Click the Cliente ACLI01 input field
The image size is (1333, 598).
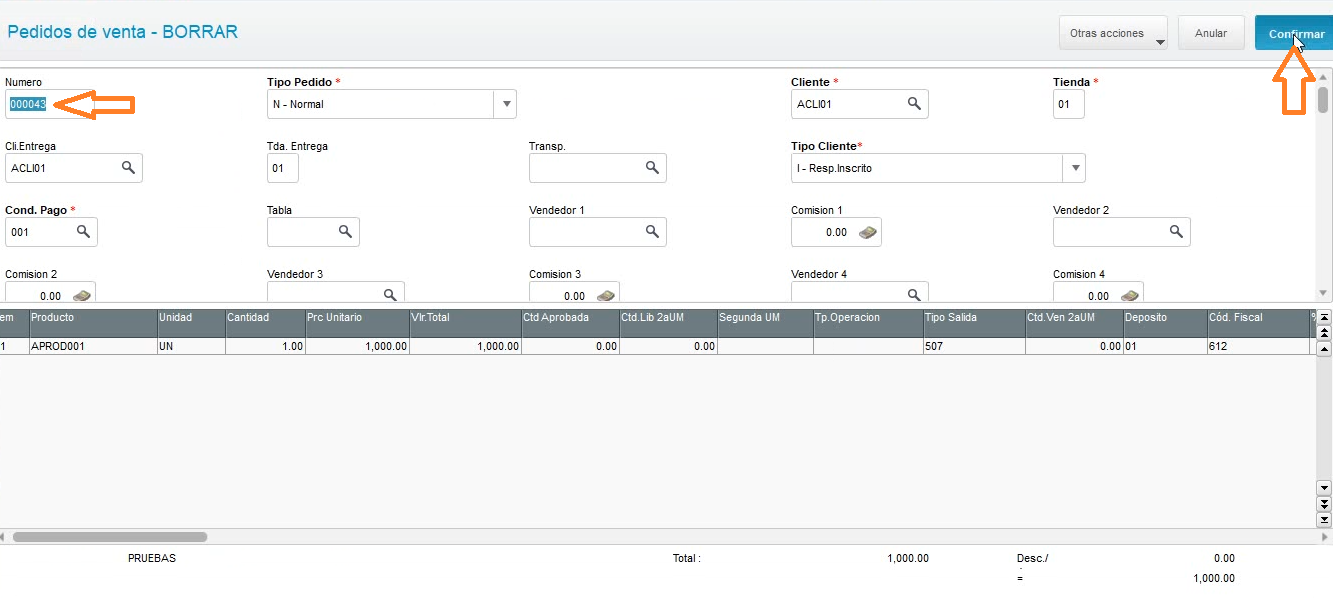(860, 104)
